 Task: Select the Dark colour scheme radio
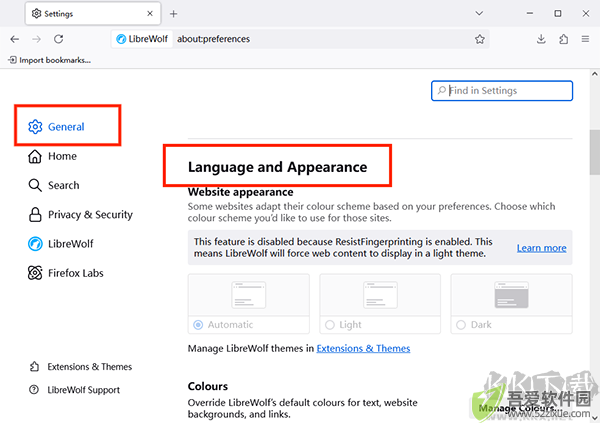click(x=461, y=325)
